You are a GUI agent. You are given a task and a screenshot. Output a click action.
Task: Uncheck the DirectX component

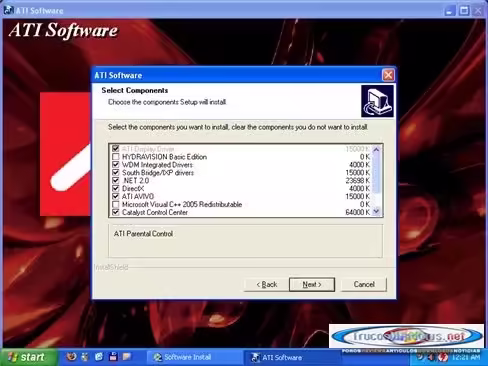coord(116,189)
